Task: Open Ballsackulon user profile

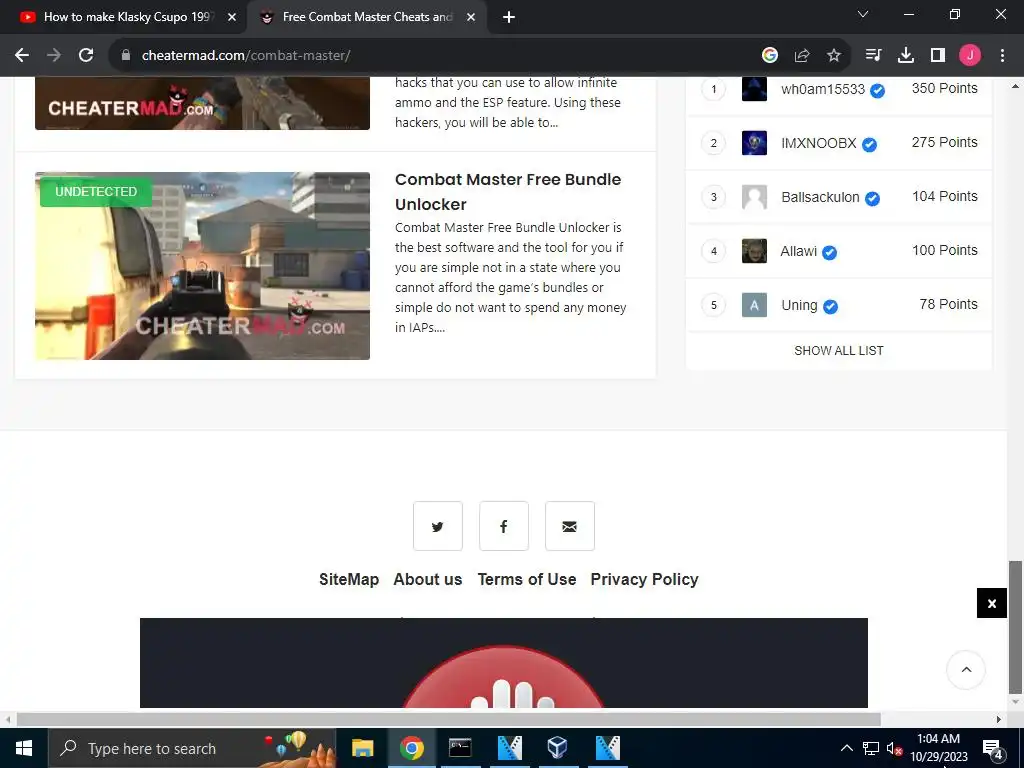Action: coord(820,197)
